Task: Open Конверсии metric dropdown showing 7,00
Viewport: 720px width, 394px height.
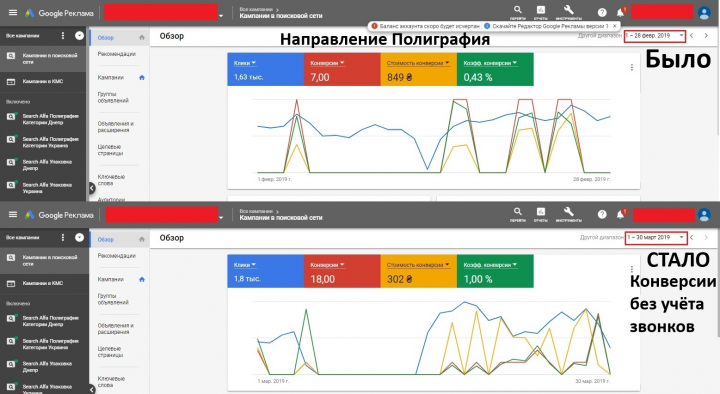Action: point(327,63)
